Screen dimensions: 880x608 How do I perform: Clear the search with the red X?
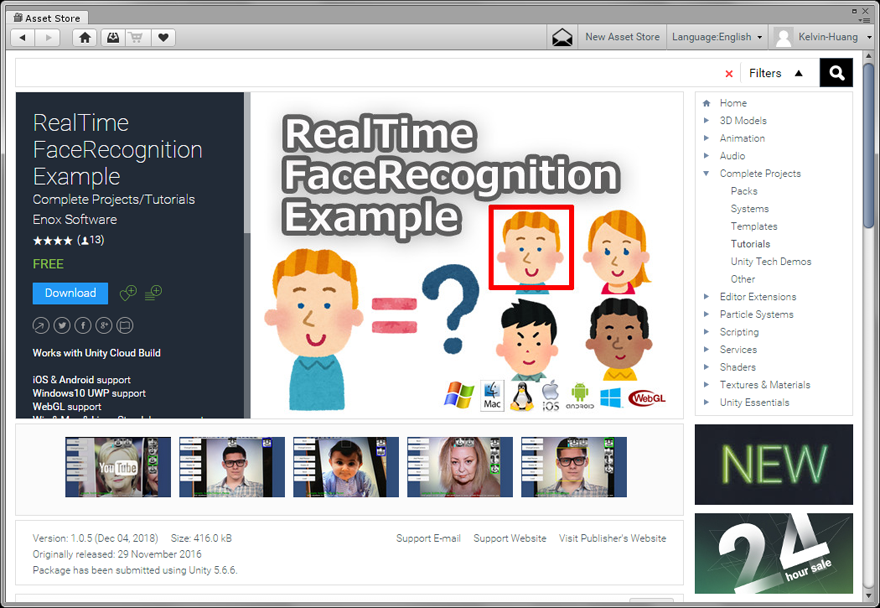pyautogui.click(x=728, y=74)
